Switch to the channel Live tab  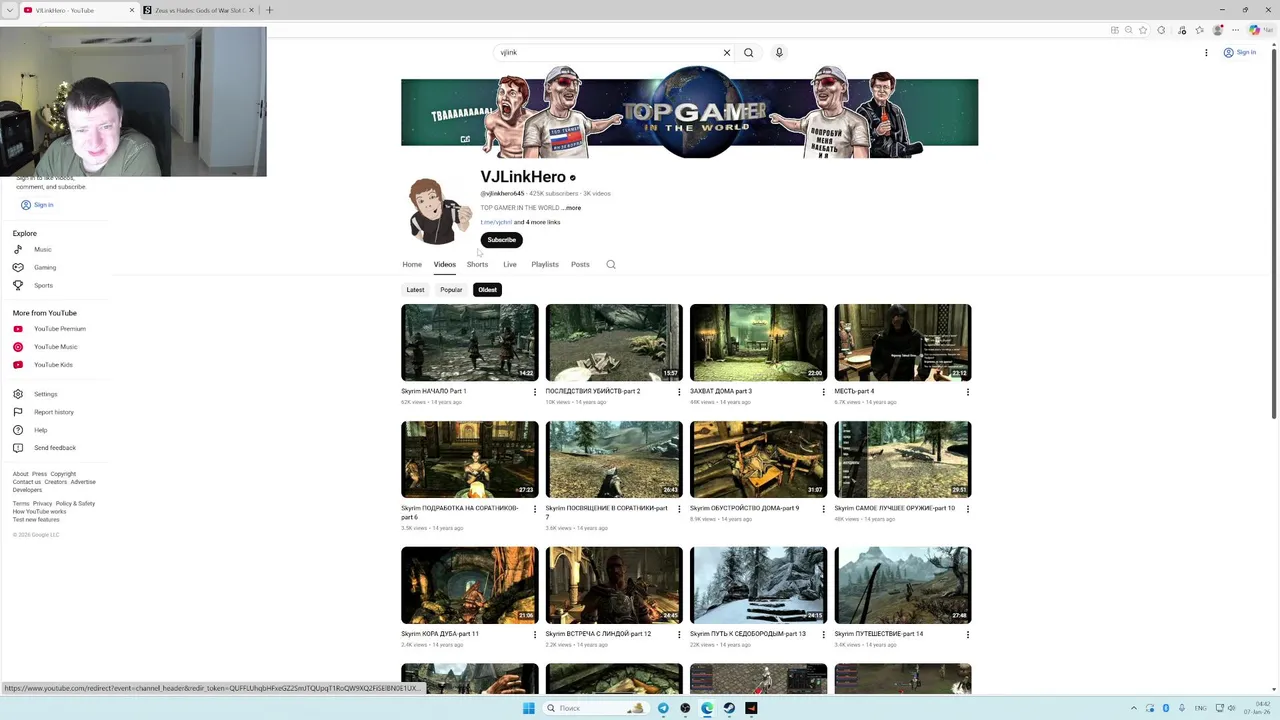click(x=510, y=264)
